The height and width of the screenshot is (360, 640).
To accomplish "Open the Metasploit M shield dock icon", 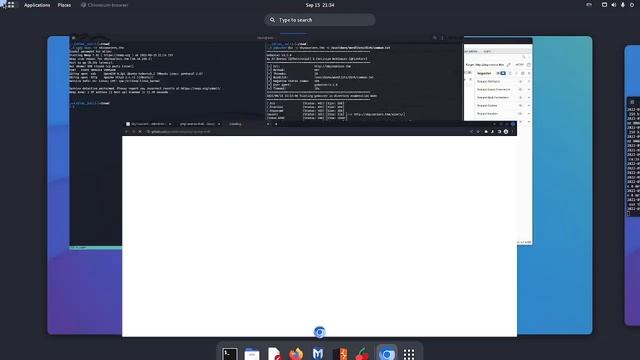I will pyautogui.click(x=318, y=354).
